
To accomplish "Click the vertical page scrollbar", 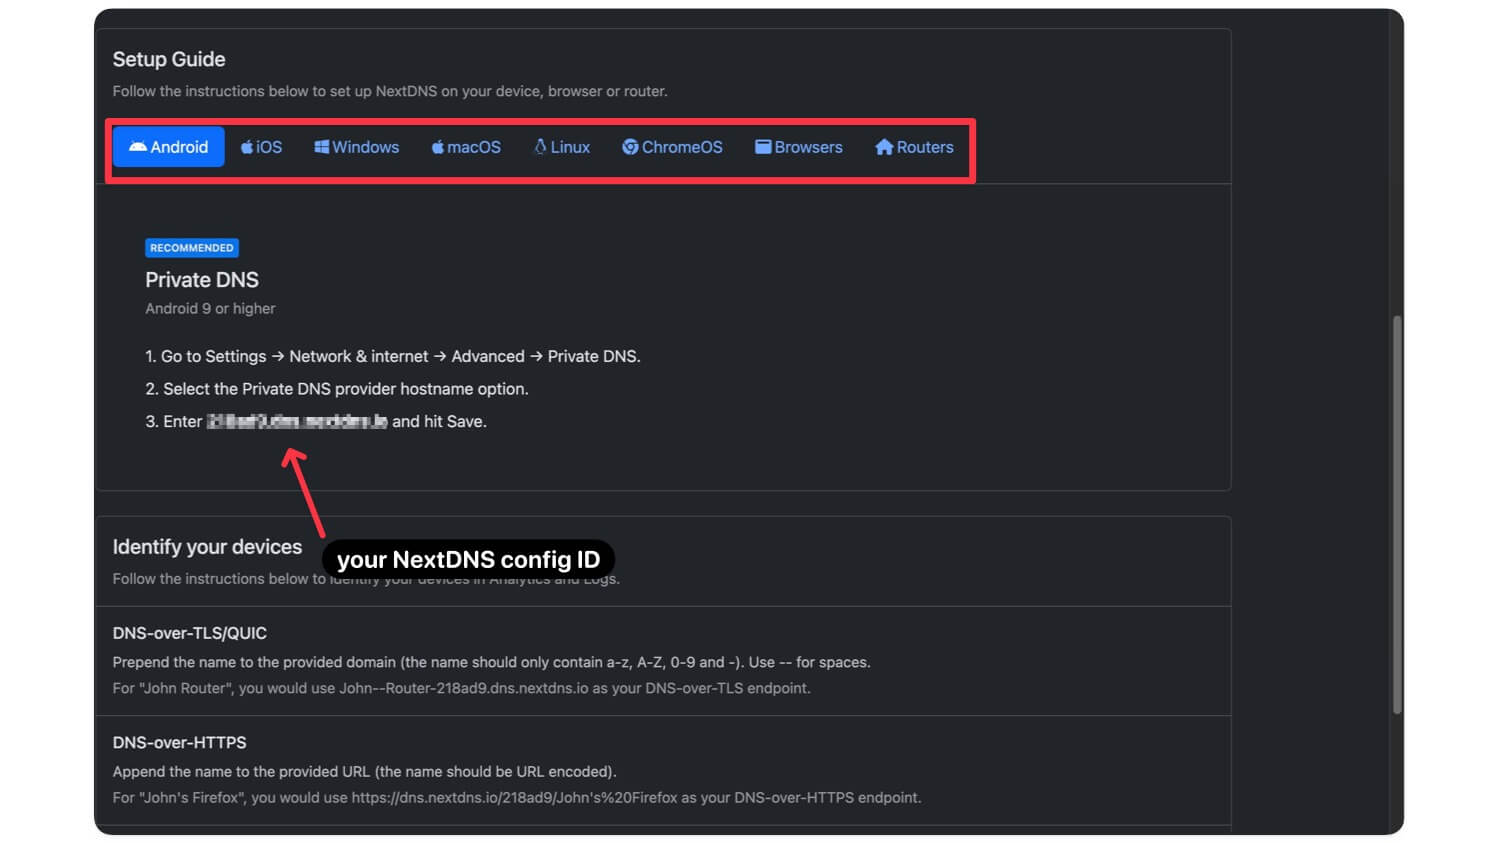I will point(1397,515).
